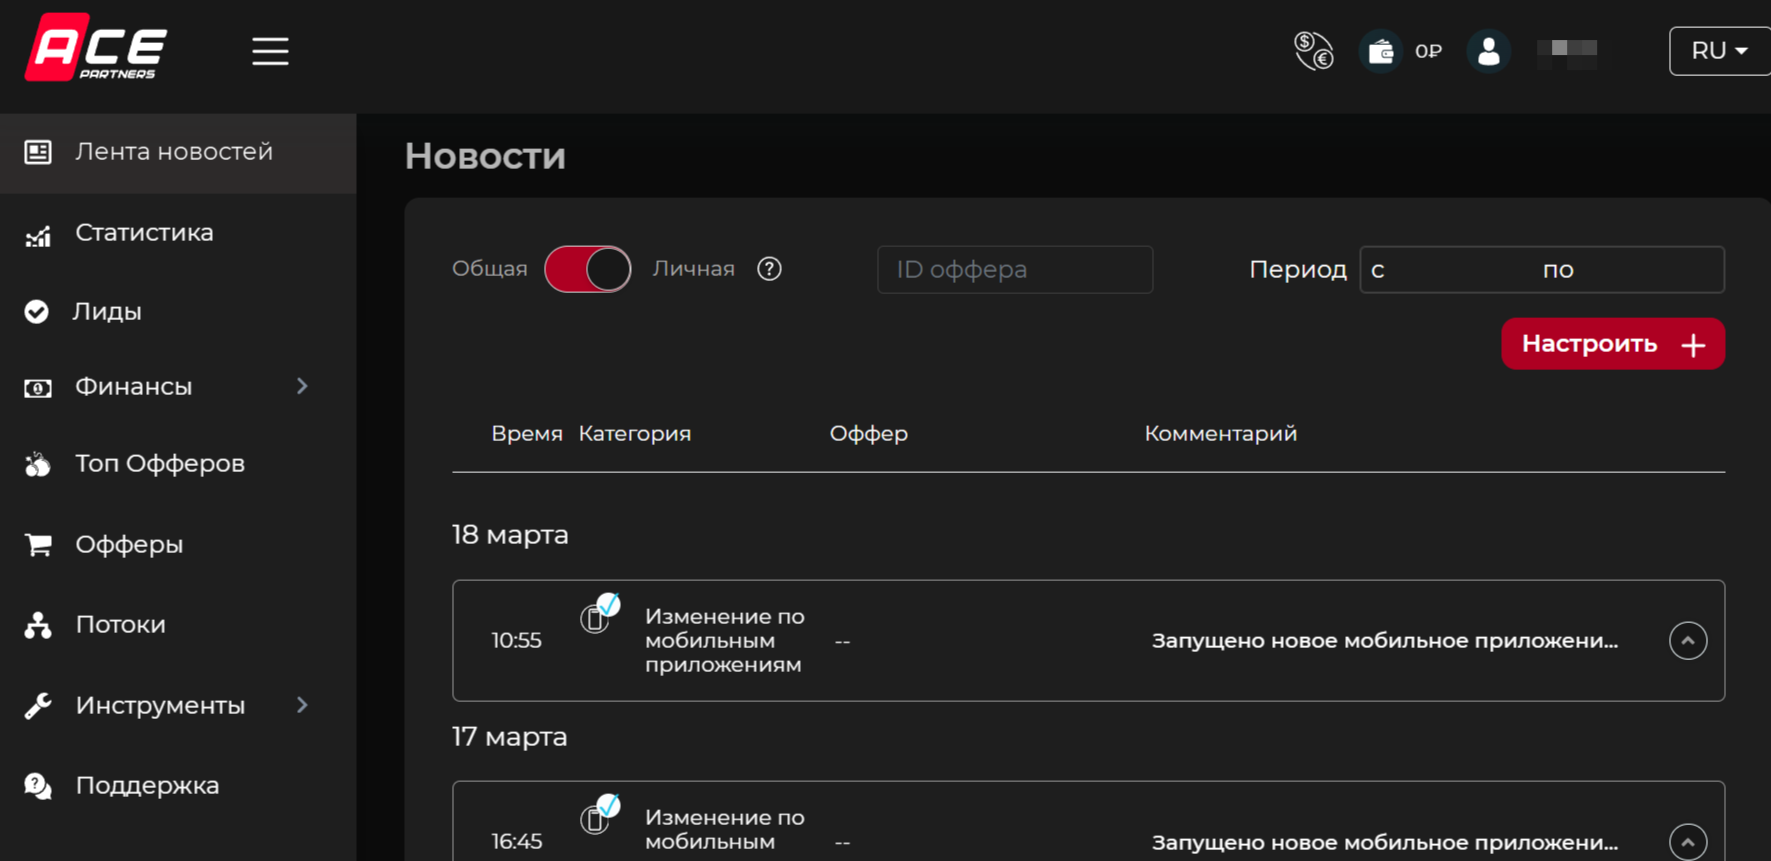Click the Период date range field
1771x861 pixels.
(1542, 270)
